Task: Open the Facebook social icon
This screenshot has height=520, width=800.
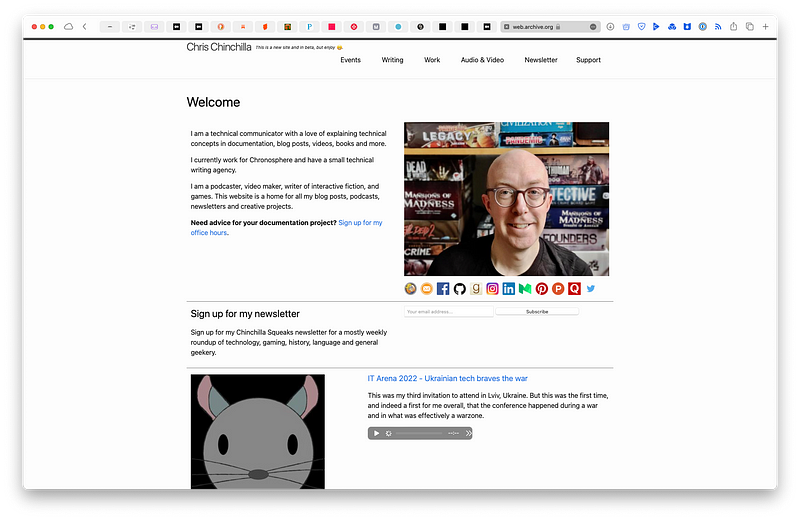Action: (443, 289)
